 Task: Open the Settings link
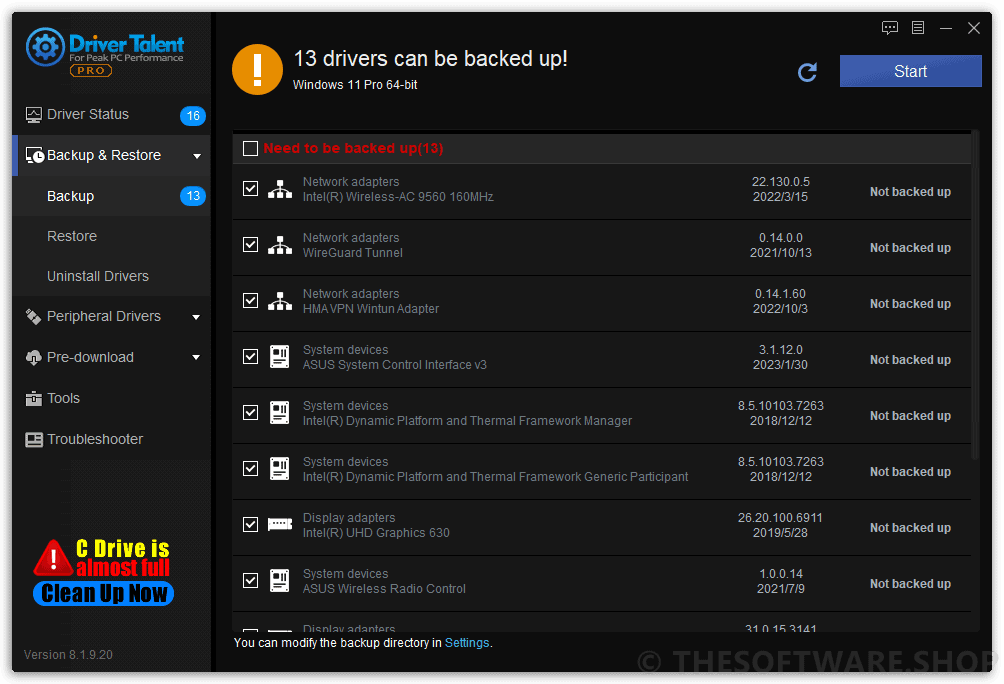tap(467, 643)
